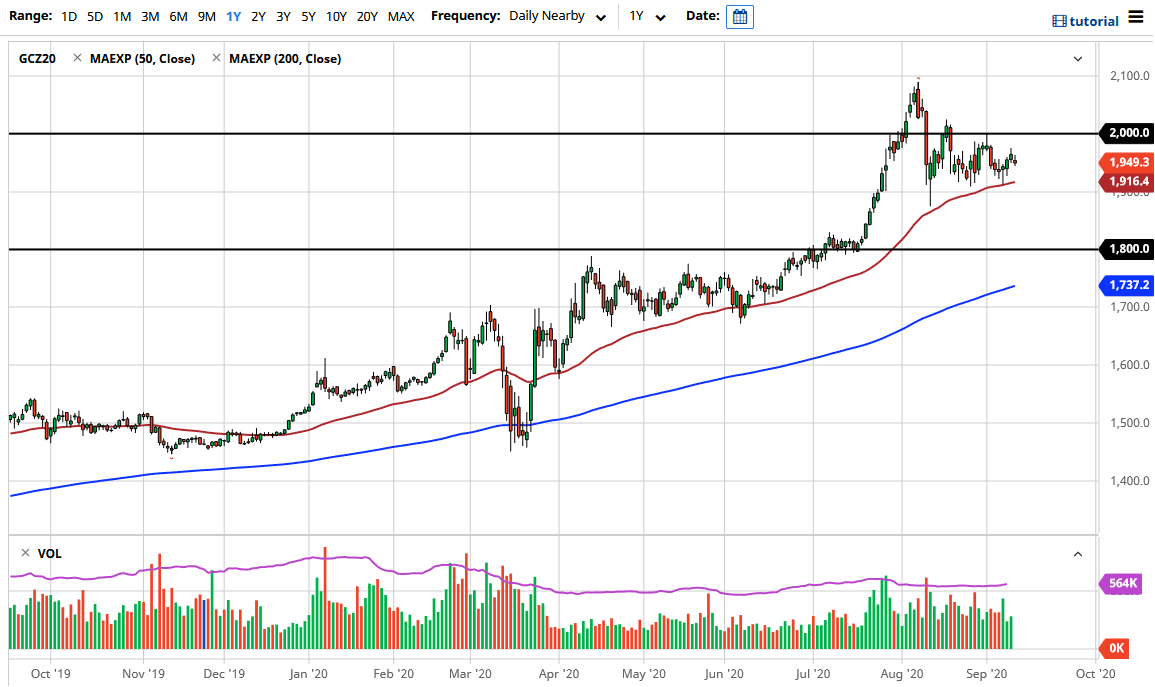Select the 20Y range
This screenshot has width=1155, height=687.
pos(367,16)
